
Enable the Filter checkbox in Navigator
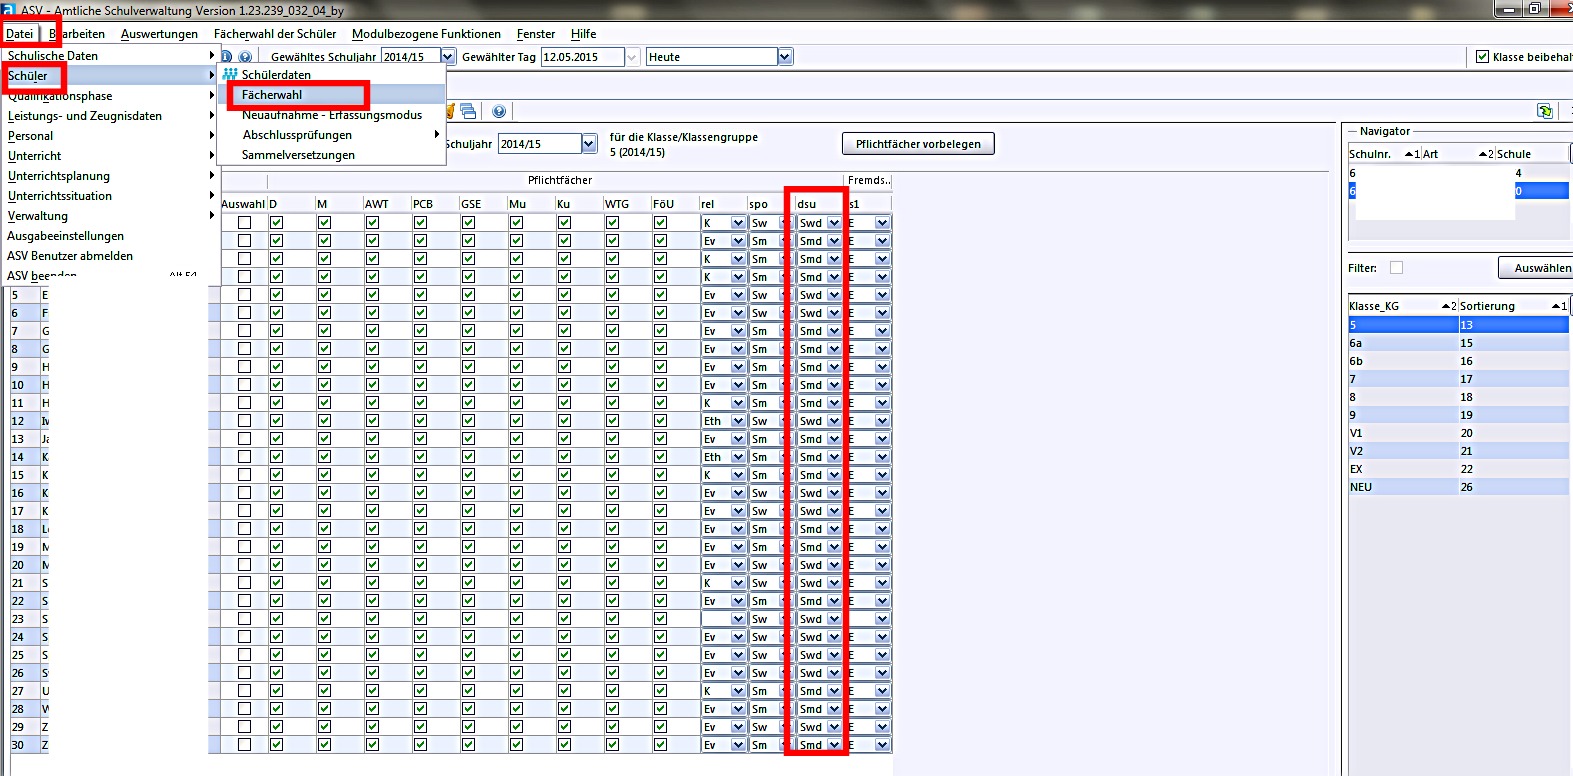[x=1397, y=268]
